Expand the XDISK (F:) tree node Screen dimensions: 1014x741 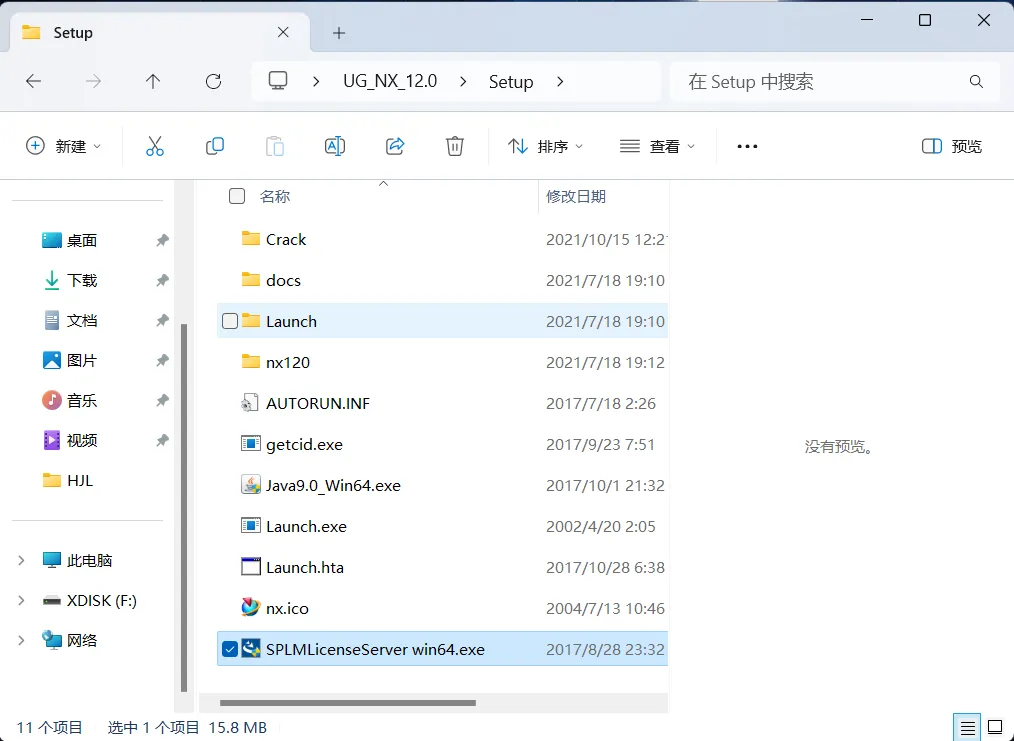[21, 600]
